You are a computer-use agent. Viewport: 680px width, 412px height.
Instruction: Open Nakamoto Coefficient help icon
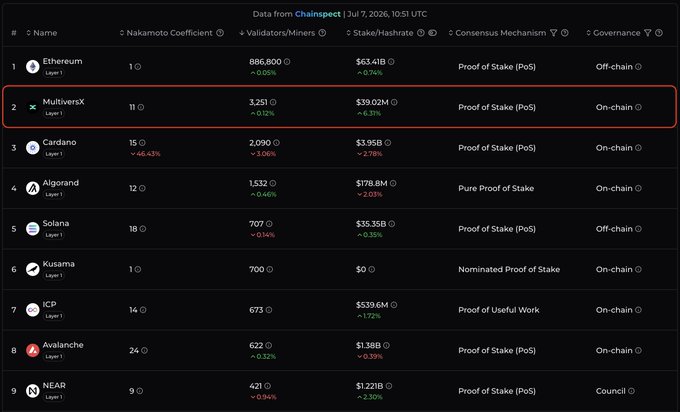[x=220, y=33]
